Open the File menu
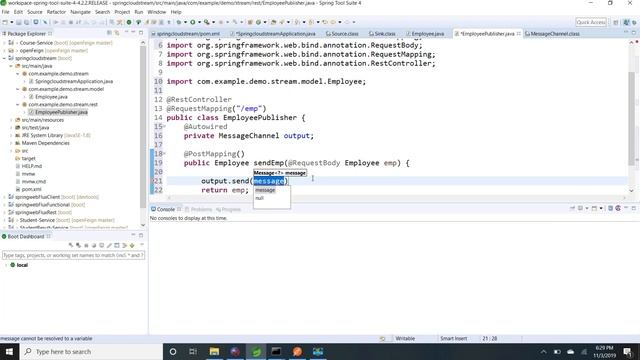Viewport: 640px width, 360px height. pos(6,12)
